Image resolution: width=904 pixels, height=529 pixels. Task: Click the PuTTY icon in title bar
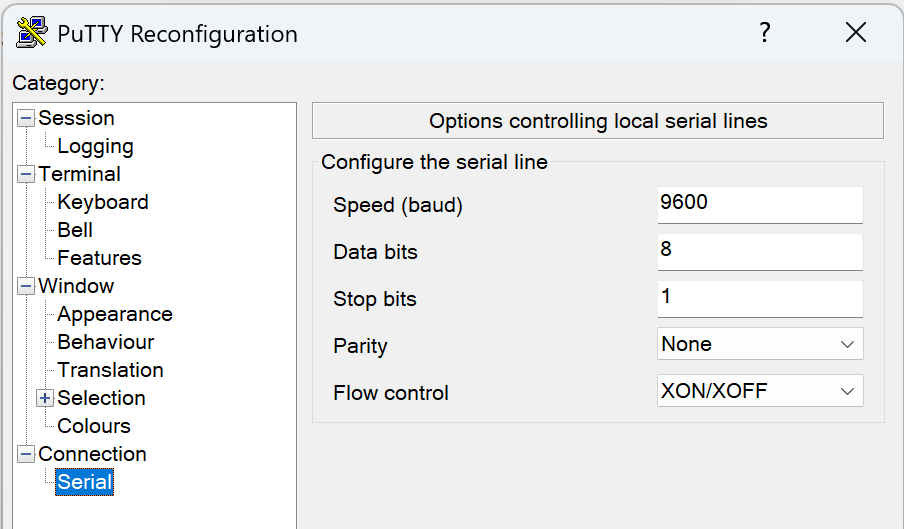32,33
